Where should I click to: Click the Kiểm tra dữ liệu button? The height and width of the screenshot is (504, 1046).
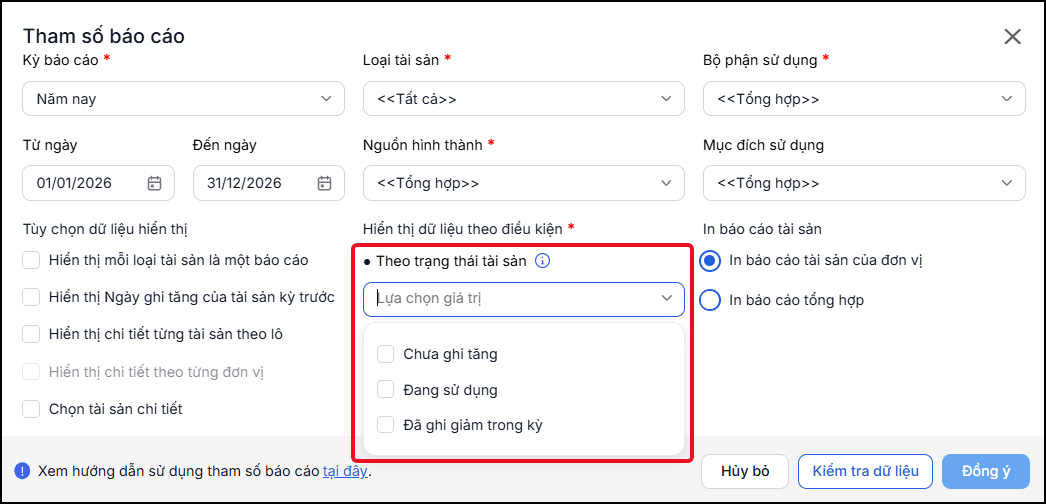click(x=865, y=471)
